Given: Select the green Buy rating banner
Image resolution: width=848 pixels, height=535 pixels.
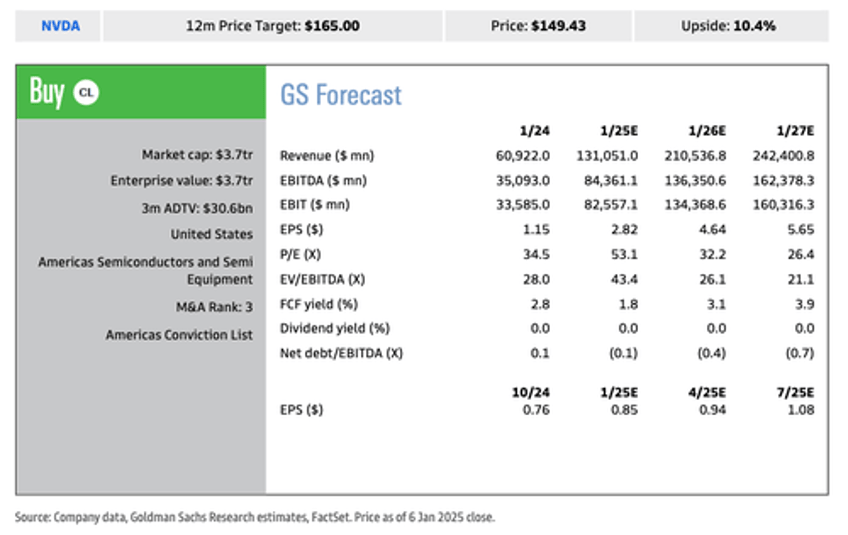Looking at the screenshot, I should [140, 93].
